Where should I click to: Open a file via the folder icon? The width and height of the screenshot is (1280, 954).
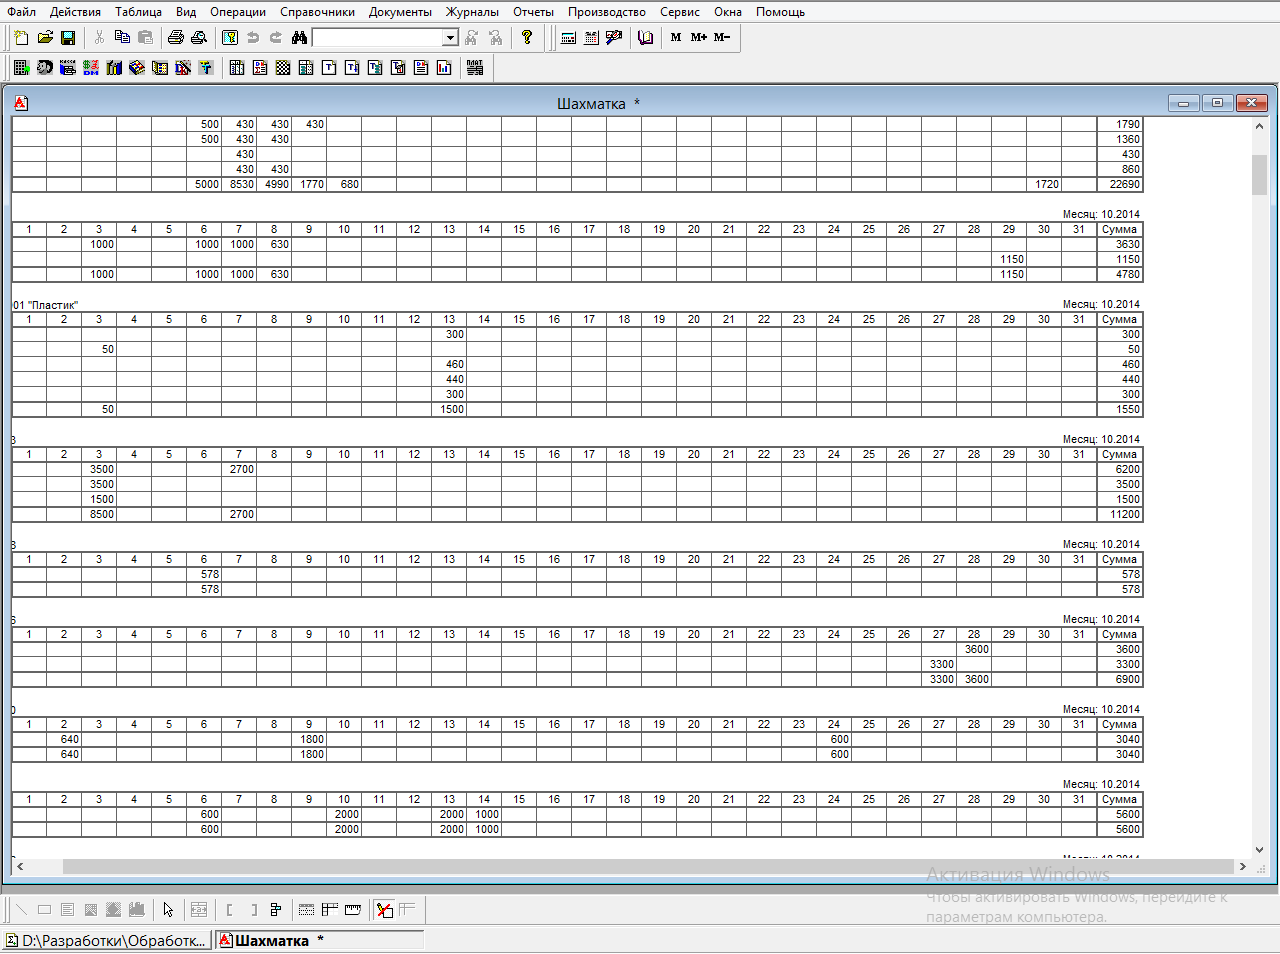point(45,37)
